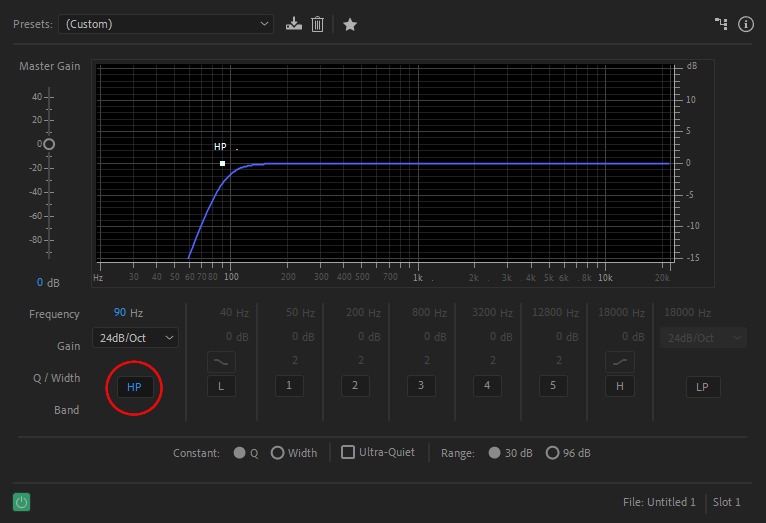Enable band 3 button
This screenshot has height=523, width=766.
(421, 385)
